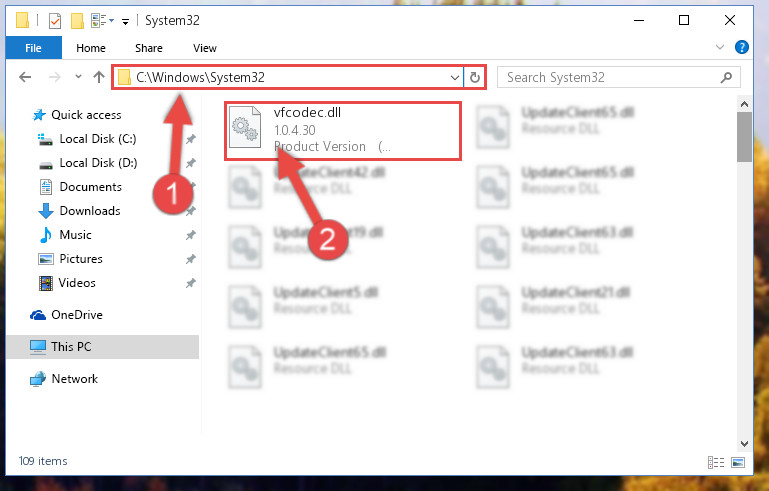
Task: Expand the address bar history dropdown
Action: tap(455, 78)
